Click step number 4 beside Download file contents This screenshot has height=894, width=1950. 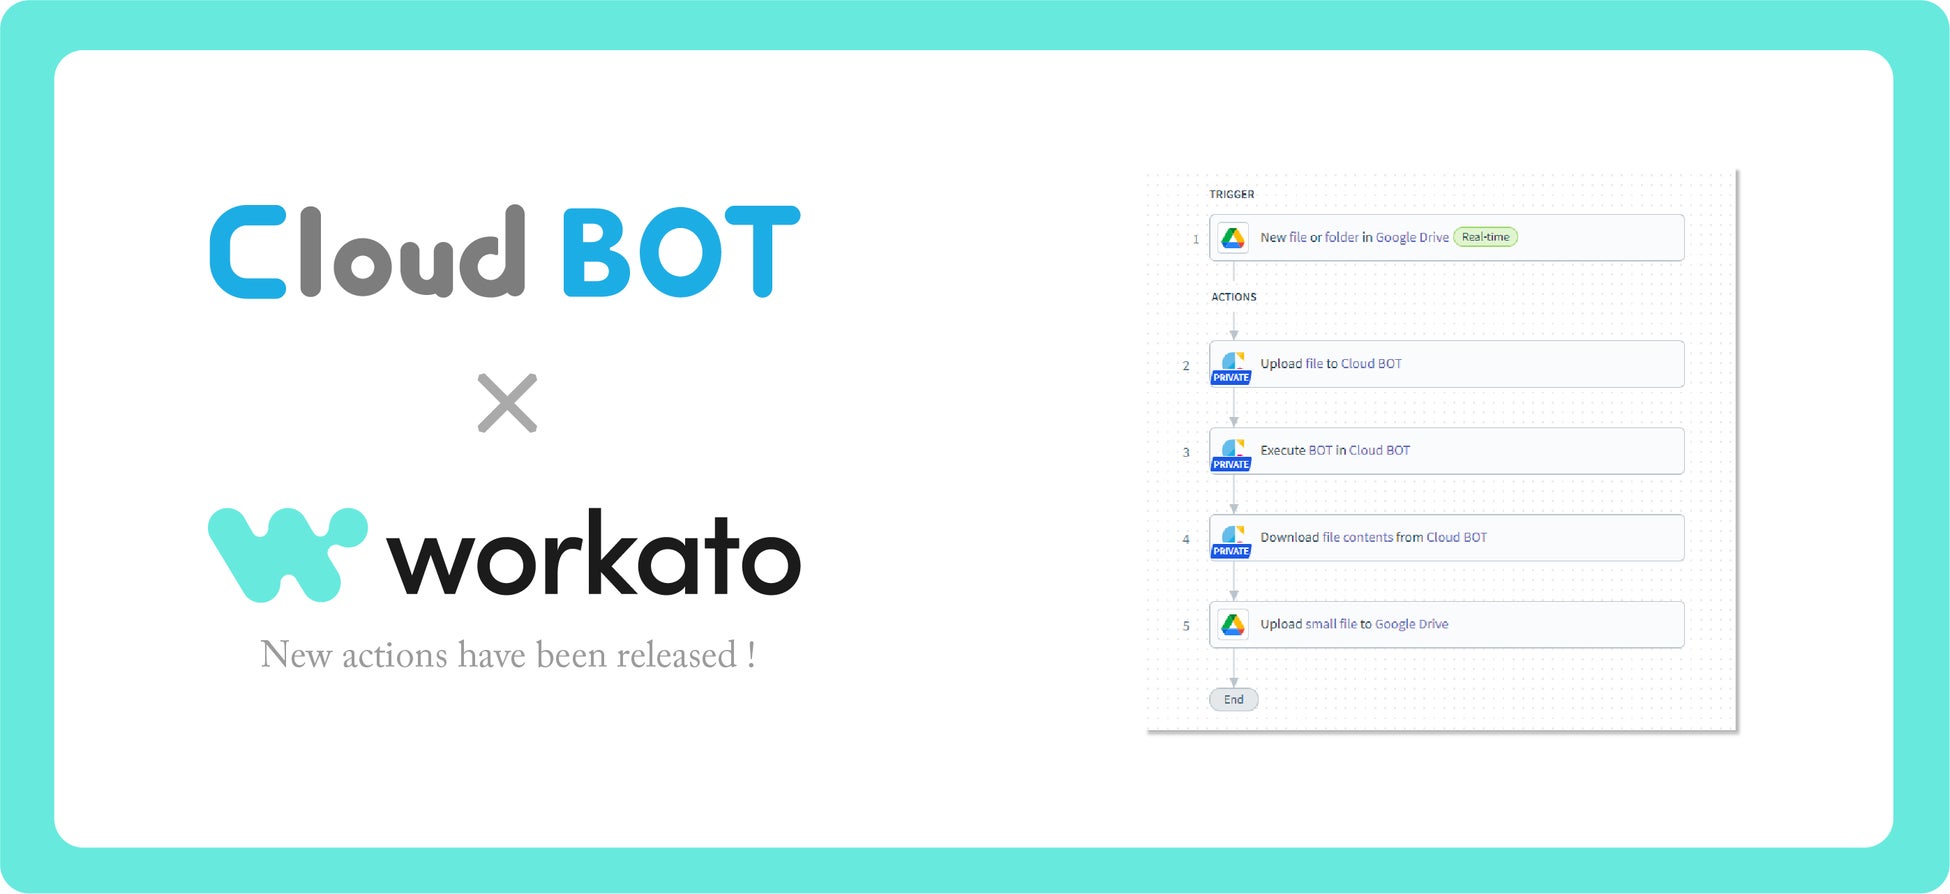[x=1187, y=540]
